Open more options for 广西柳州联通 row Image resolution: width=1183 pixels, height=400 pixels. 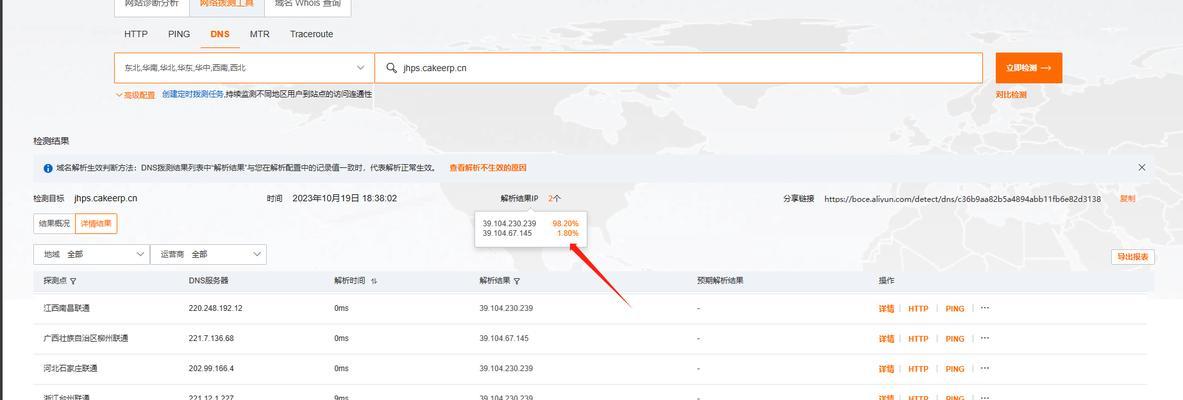point(985,338)
